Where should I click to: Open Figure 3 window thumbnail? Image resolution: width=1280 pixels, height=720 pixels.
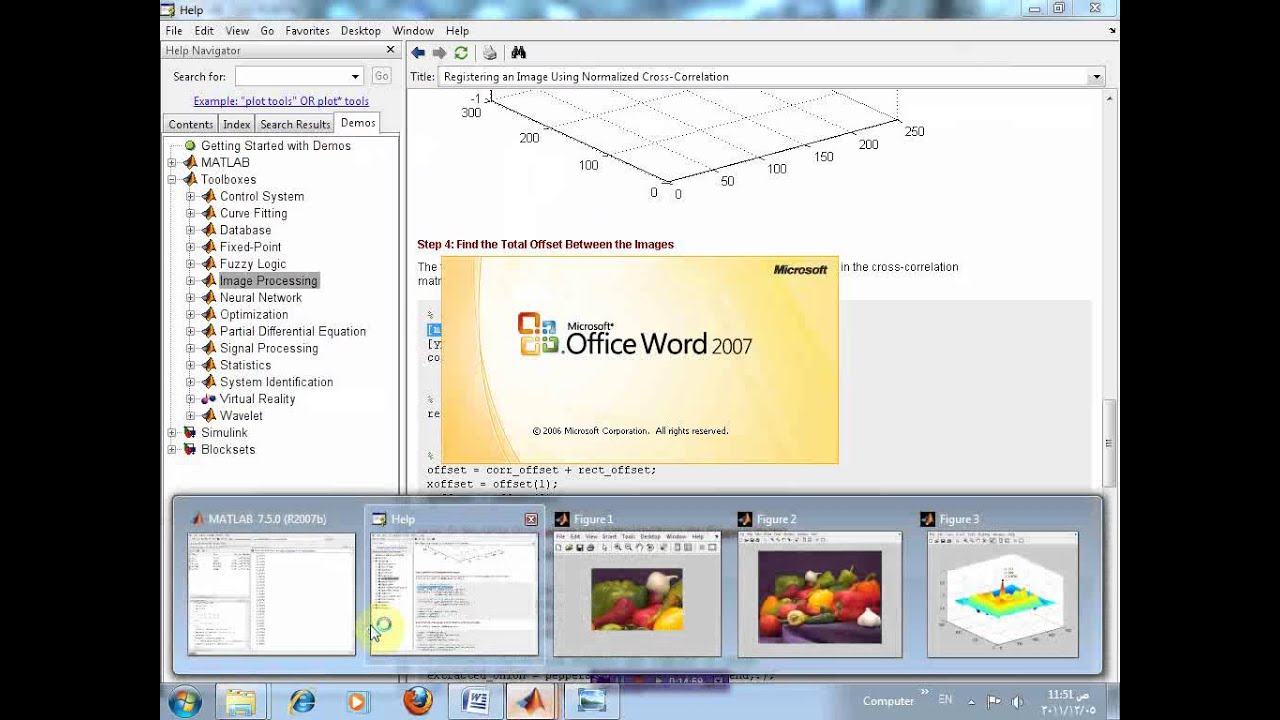pos(1003,594)
